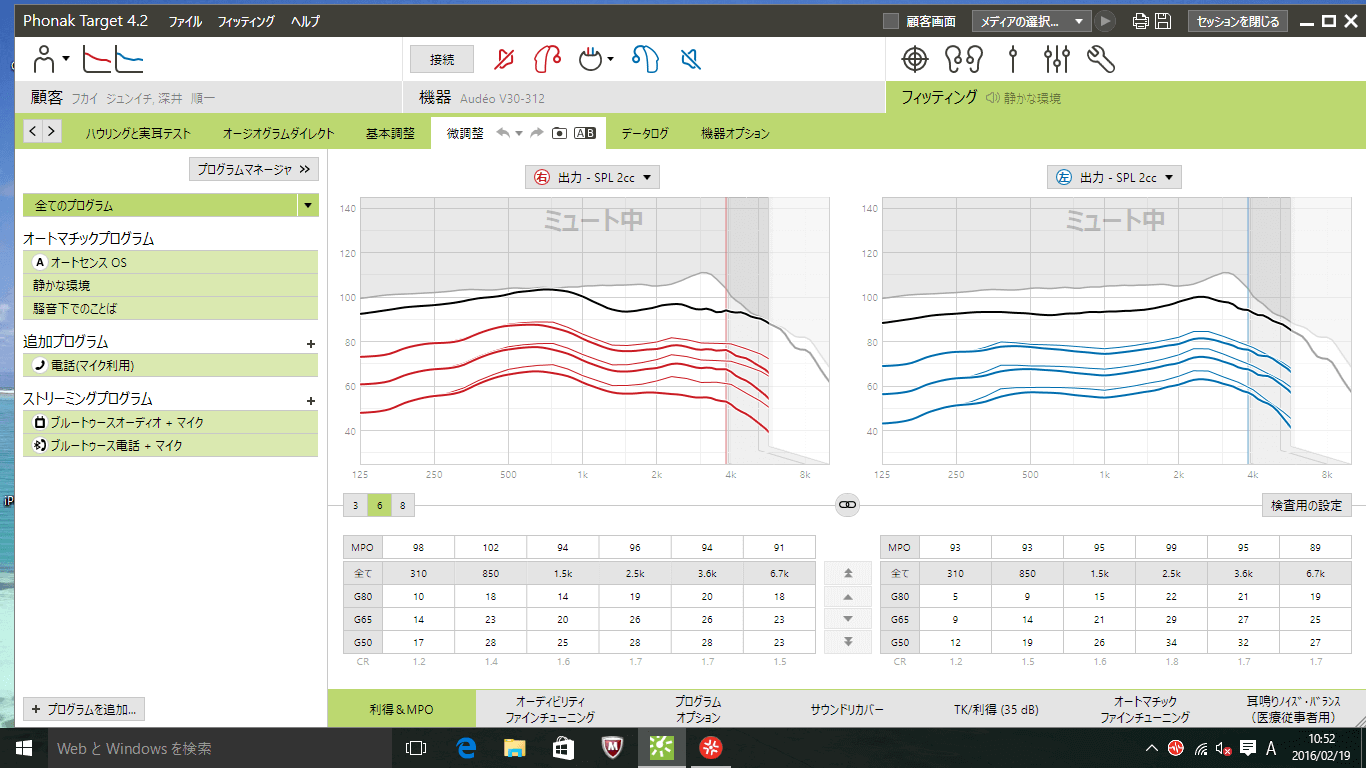
Task: Open the メディアの選択 dropdown
Action: click(1031, 21)
